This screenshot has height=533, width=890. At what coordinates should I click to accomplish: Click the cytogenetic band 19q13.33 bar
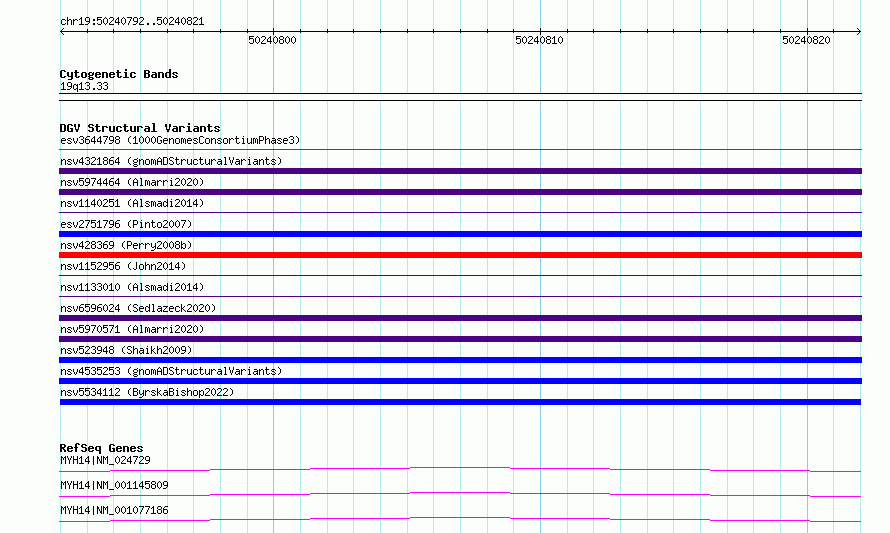click(x=460, y=97)
